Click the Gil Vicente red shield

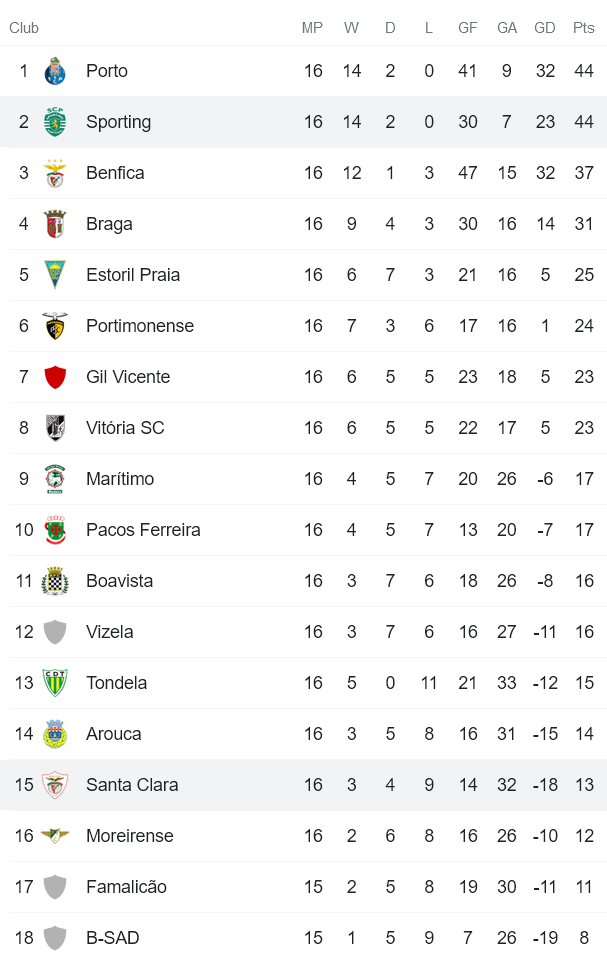click(55, 377)
